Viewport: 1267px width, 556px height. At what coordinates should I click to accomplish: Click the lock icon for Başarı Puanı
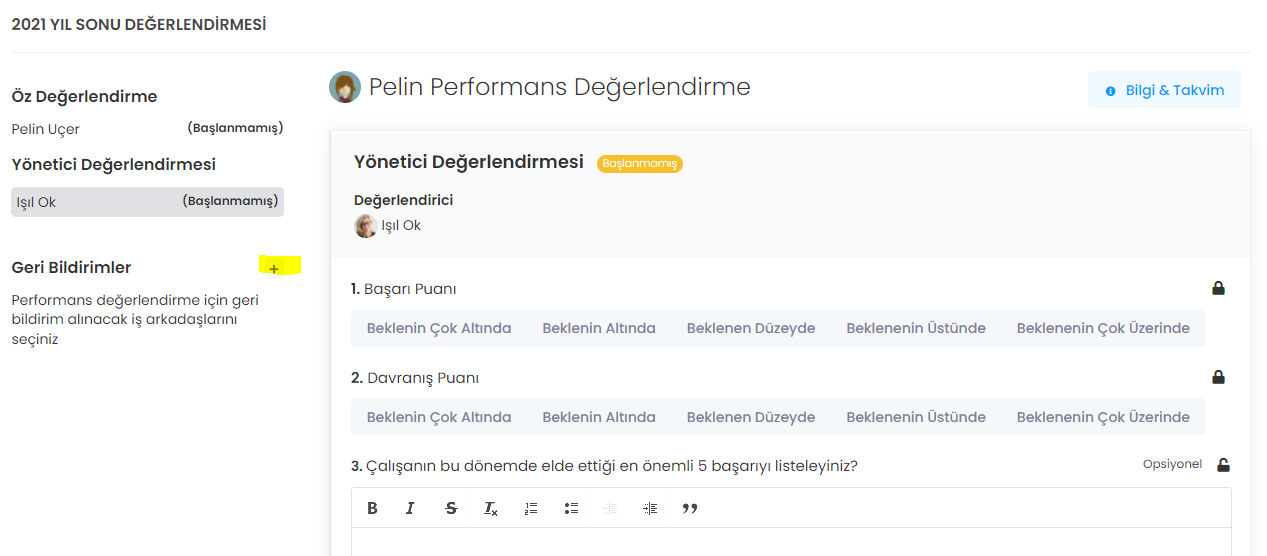pos(1218,289)
